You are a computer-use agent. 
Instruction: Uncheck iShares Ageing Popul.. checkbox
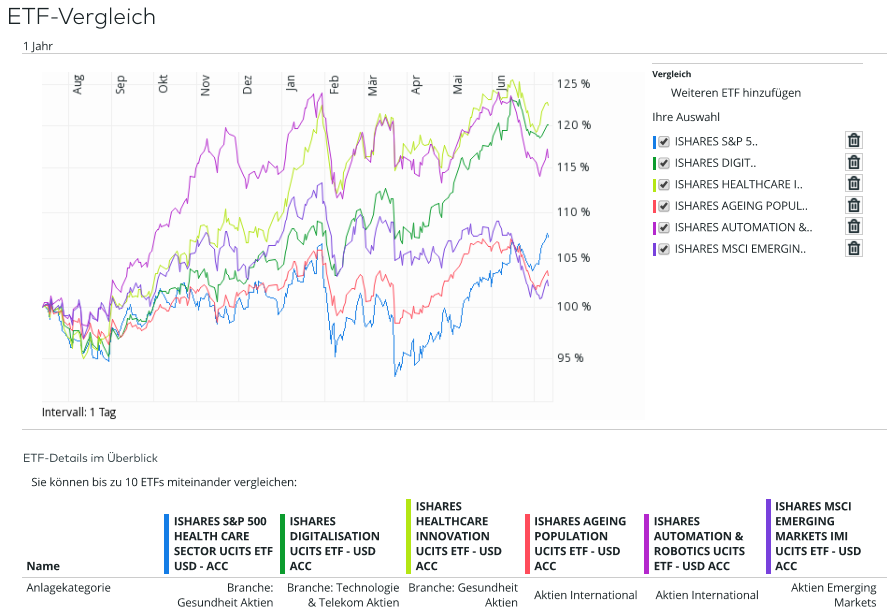tap(664, 206)
